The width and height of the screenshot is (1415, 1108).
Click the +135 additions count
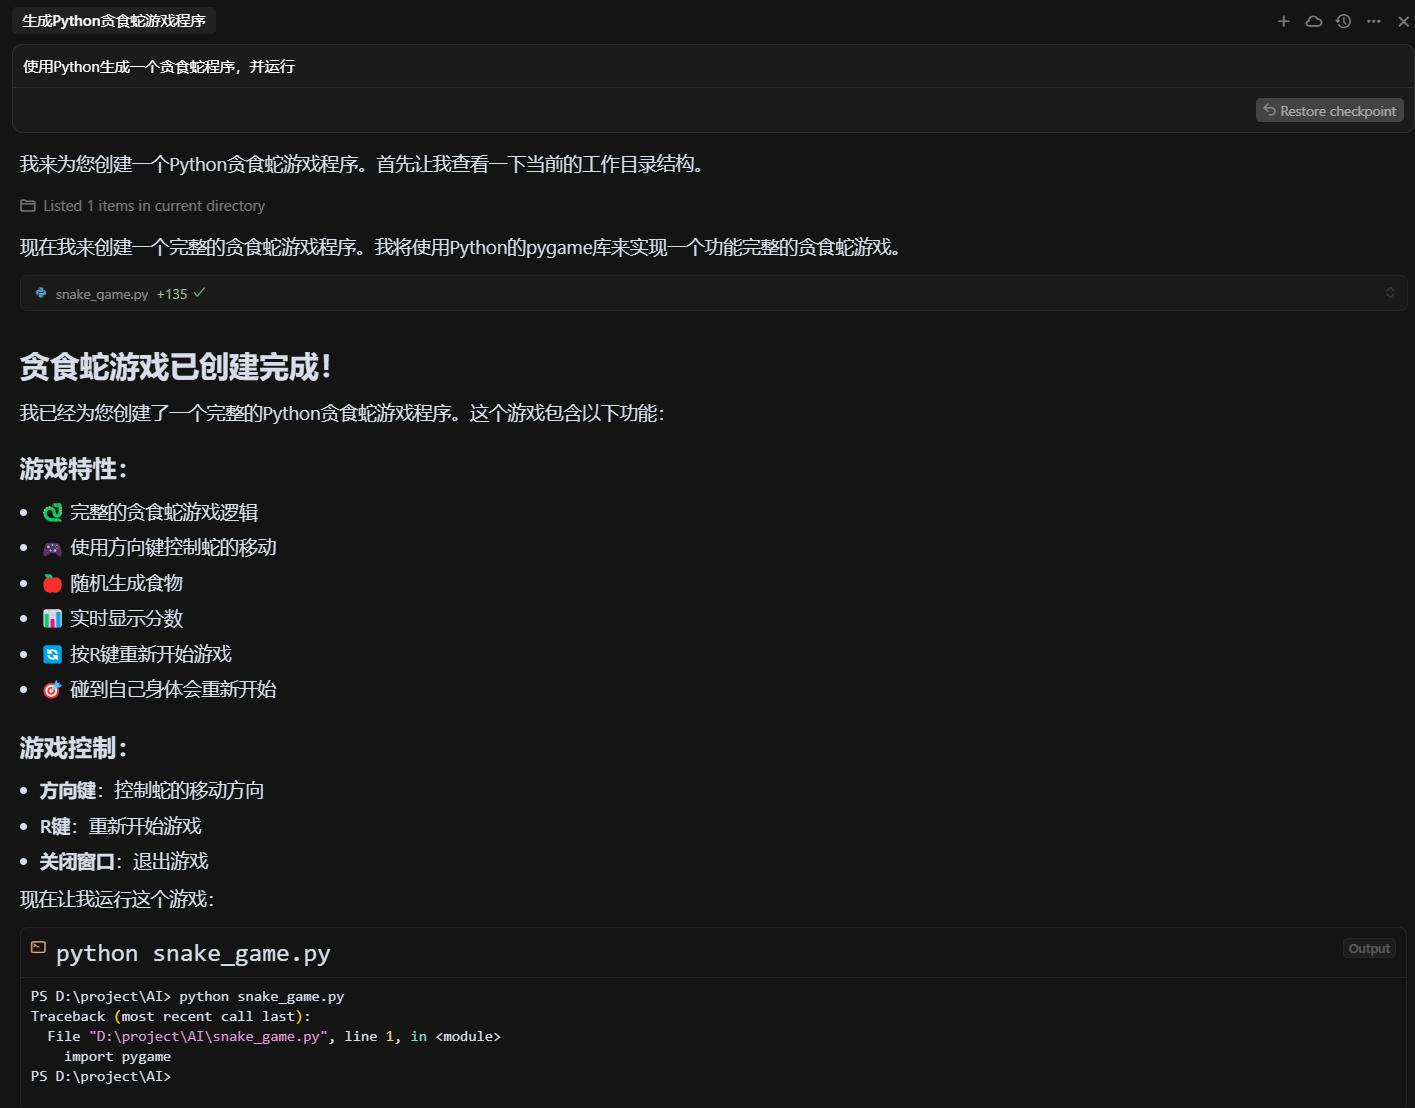(172, 293)
